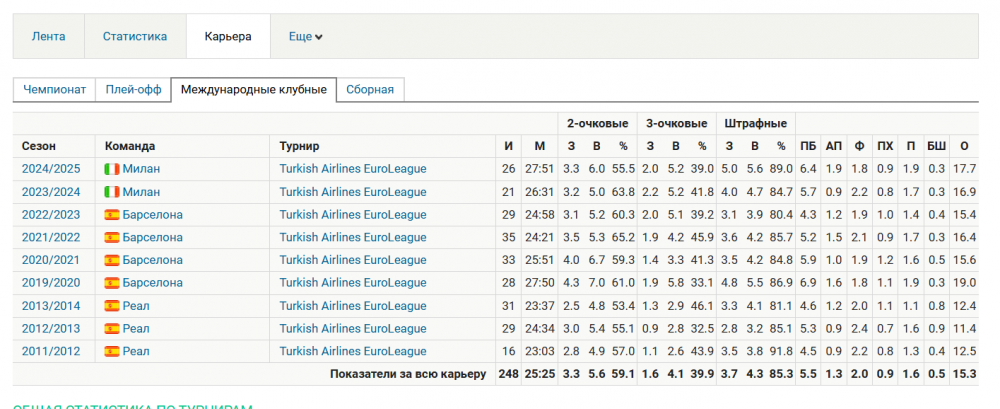Open the Статистика tab
Viewport: 1000px width, 409px height.
point(134,37)
